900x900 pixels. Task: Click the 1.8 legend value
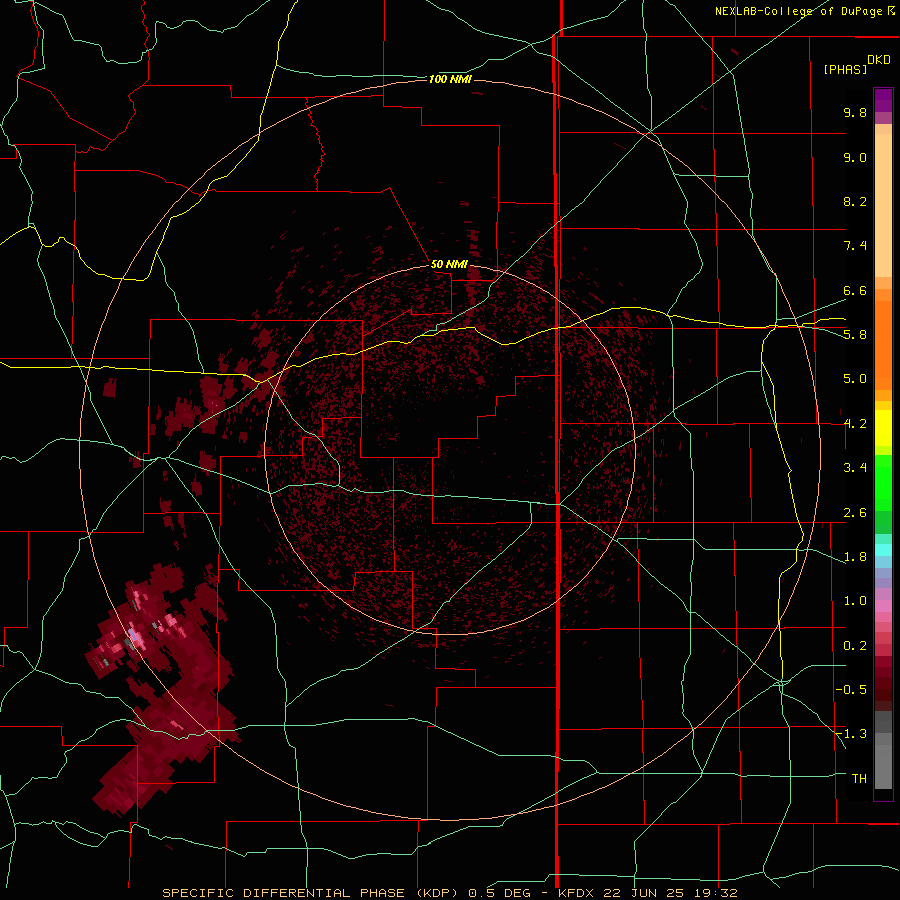855,557
